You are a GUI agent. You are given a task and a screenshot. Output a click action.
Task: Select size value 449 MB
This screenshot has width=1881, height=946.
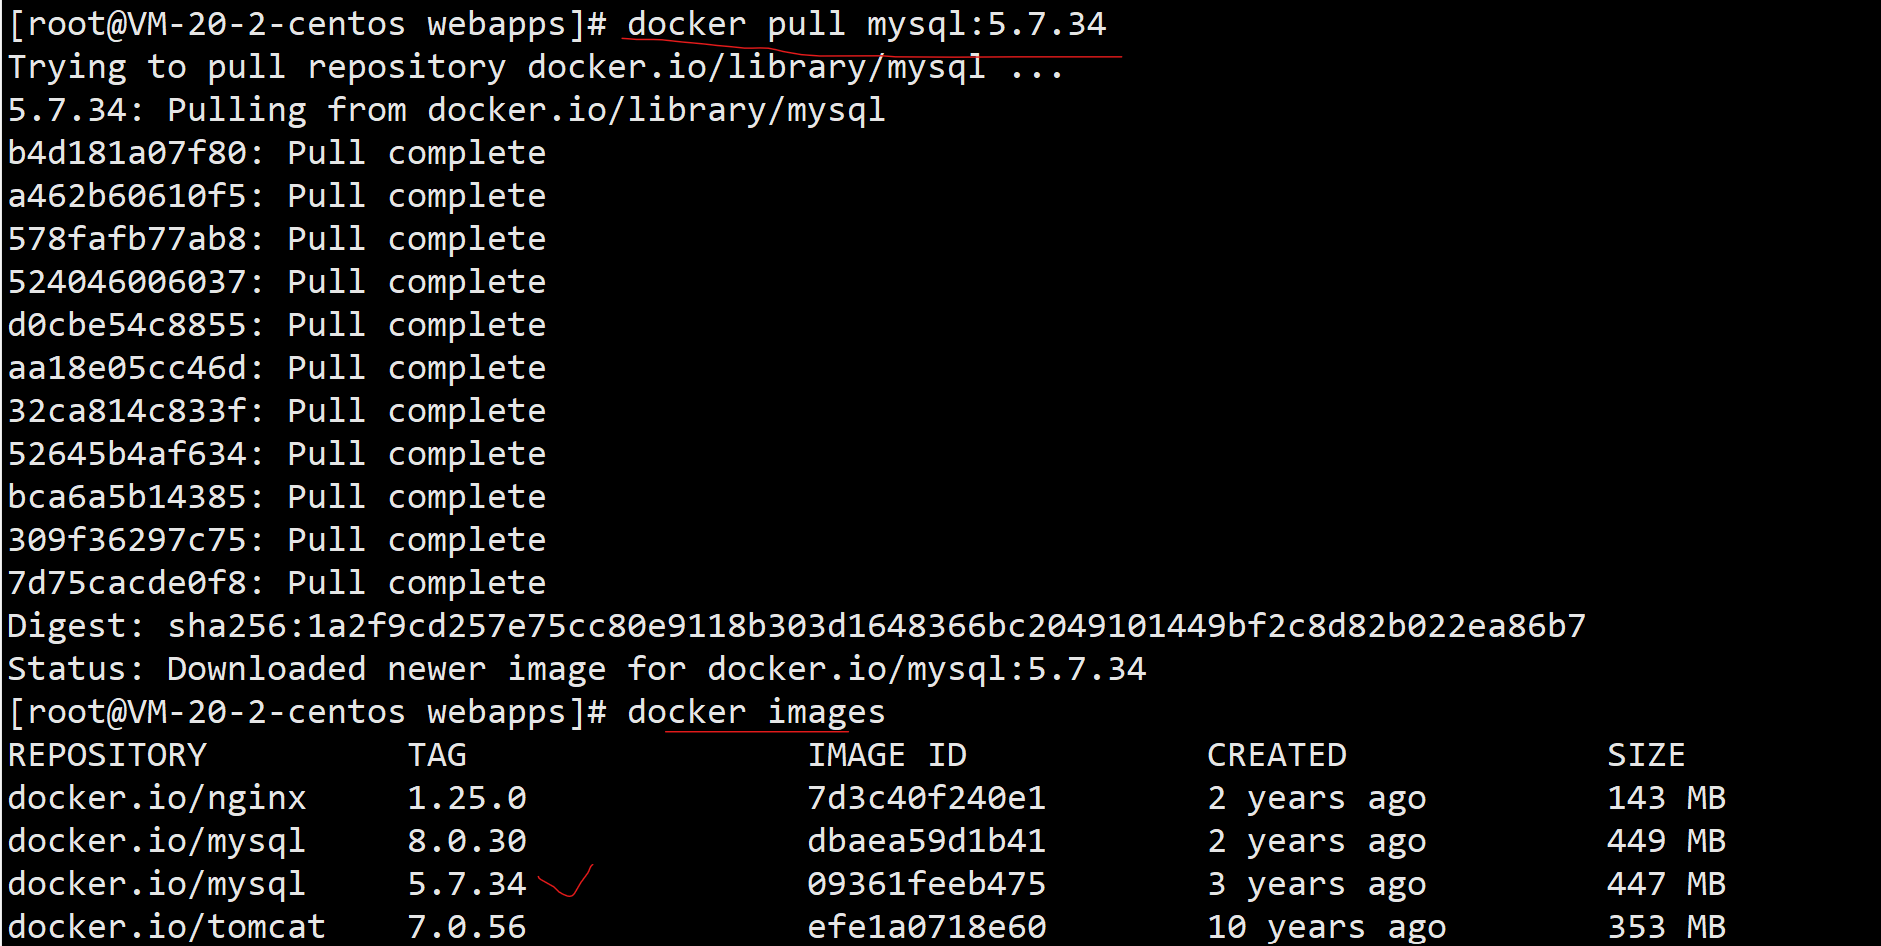click(x=1666, y=841)
